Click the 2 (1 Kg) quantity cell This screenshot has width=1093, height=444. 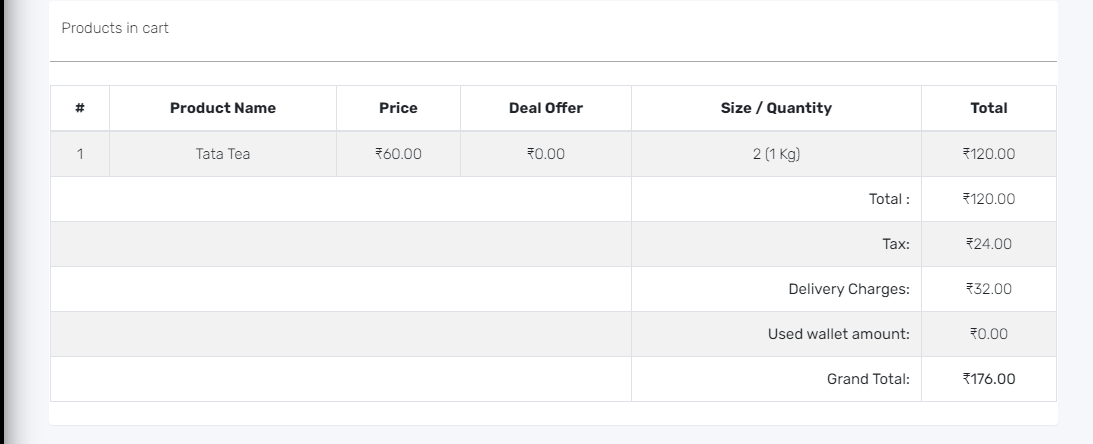777,154
